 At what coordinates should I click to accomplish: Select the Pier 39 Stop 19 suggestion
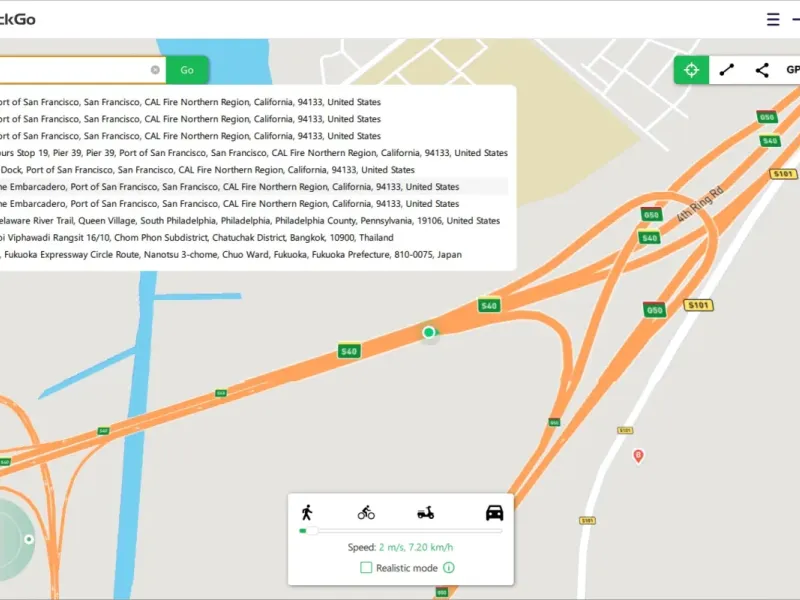pyautogui.click(x=254, y=153)
